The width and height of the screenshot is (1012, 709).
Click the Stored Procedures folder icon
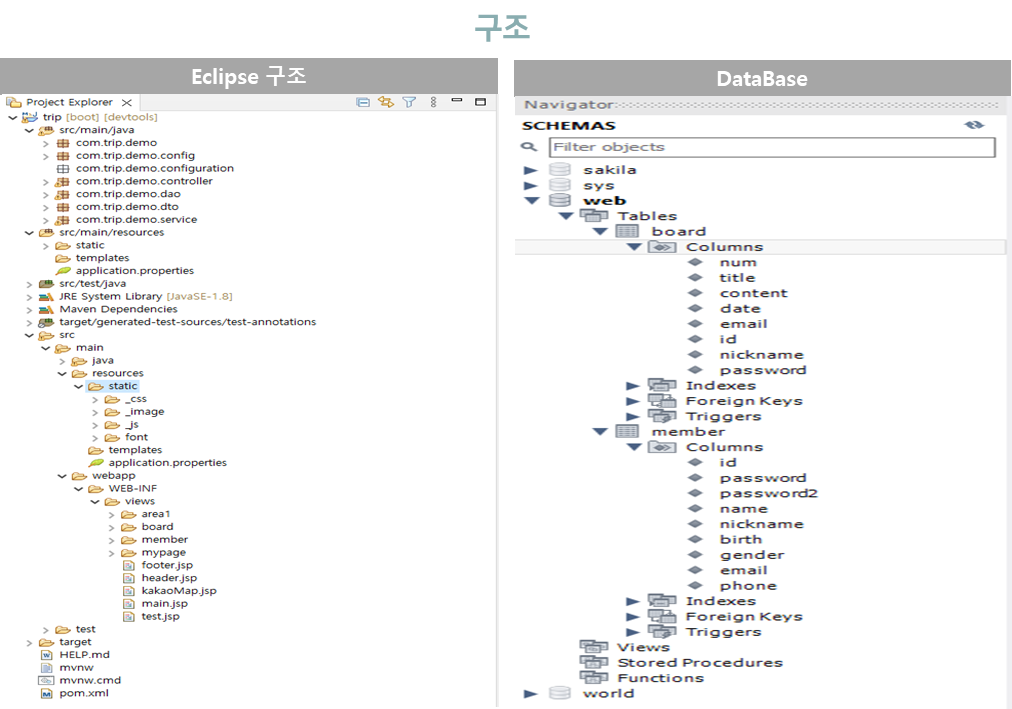(594, 663)
